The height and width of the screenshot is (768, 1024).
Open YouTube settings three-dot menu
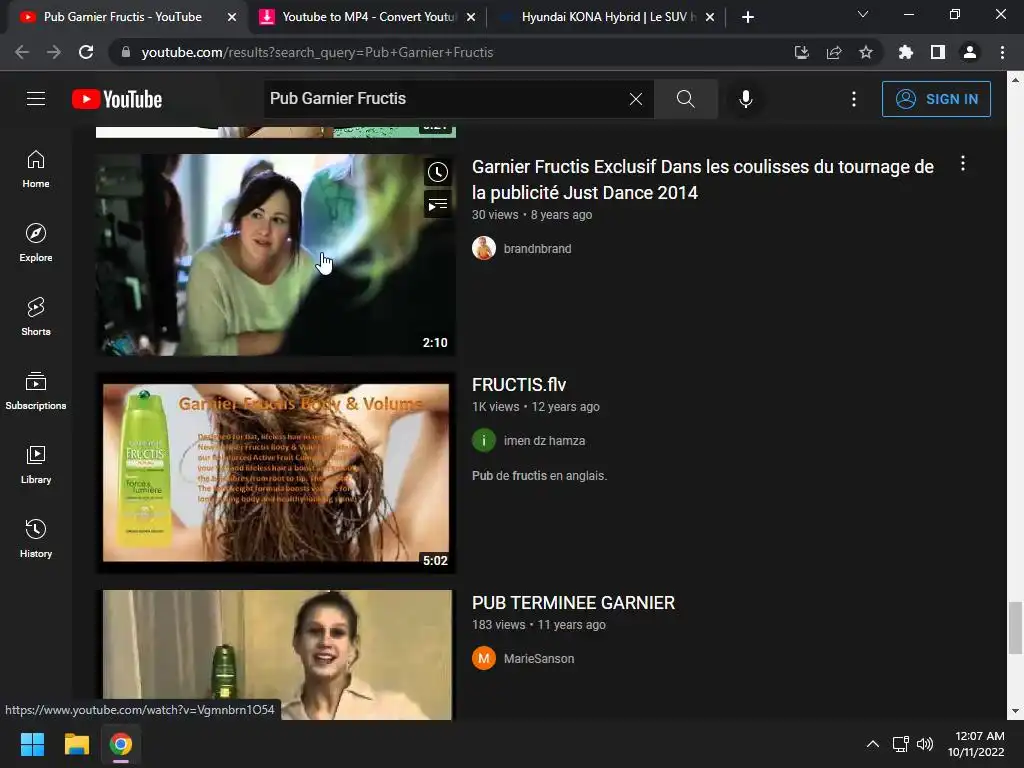tap(854, 99)
